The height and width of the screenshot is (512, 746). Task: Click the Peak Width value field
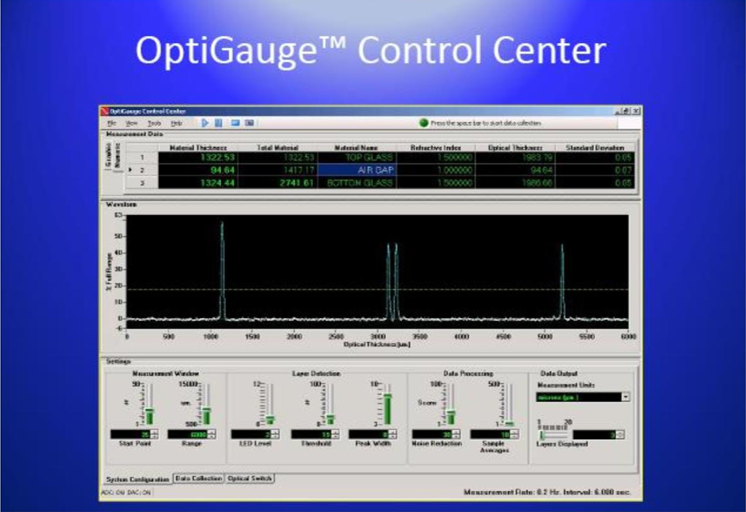(369, 434)
